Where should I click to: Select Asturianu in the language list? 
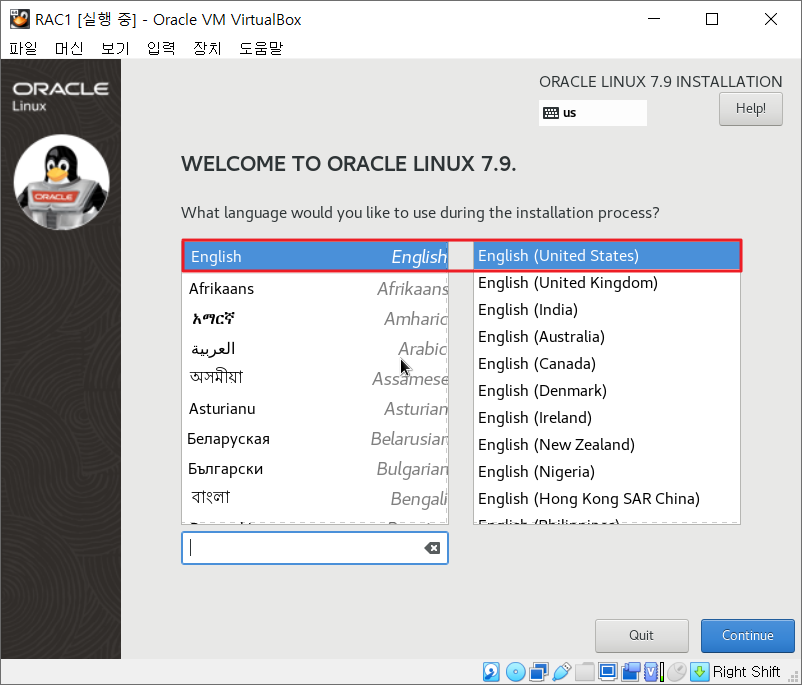315,409
